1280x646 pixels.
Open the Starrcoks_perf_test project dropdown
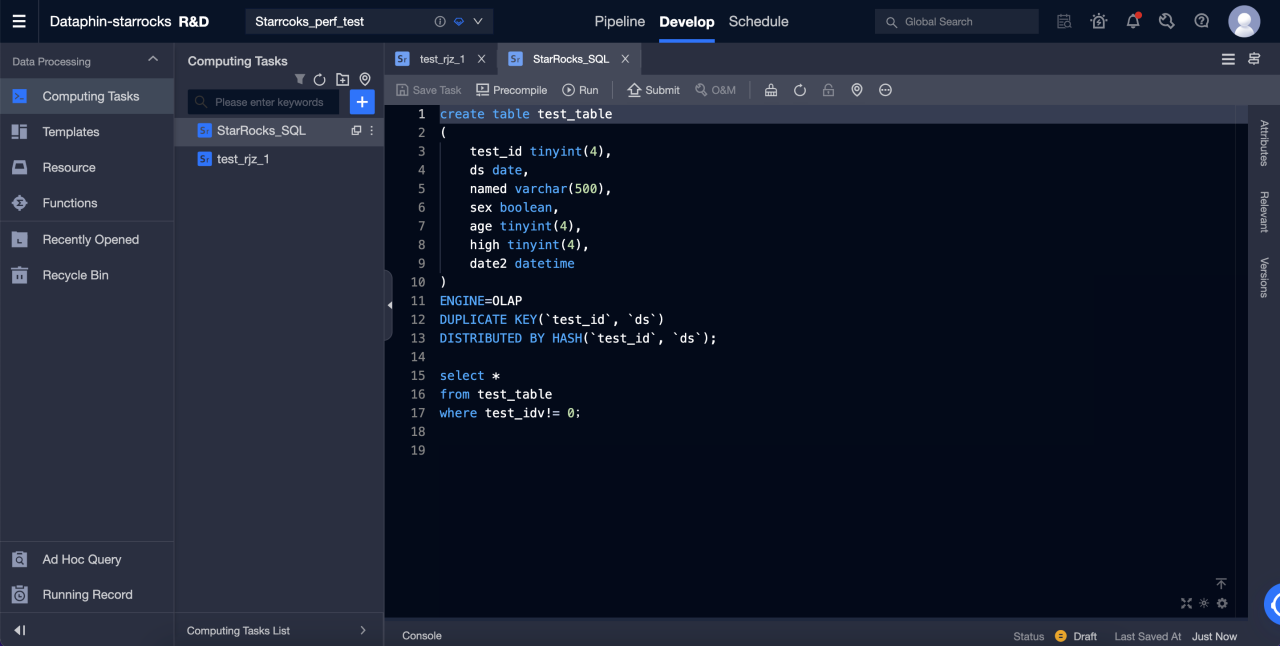tap(477, 21)
